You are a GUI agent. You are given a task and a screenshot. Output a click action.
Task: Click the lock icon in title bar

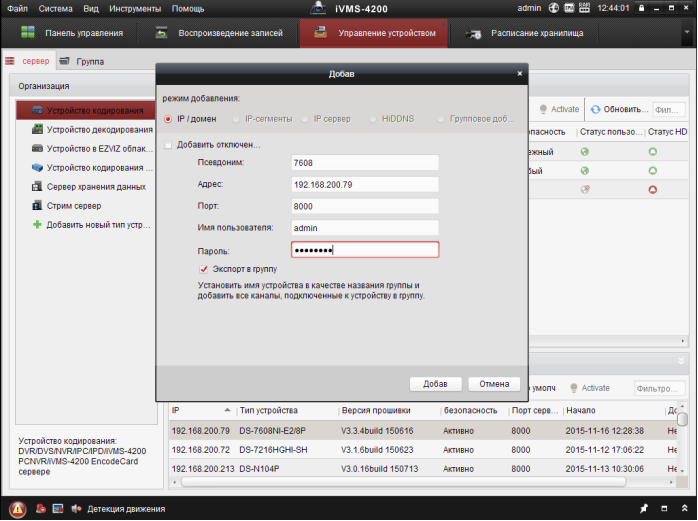(x=641, y=8)
